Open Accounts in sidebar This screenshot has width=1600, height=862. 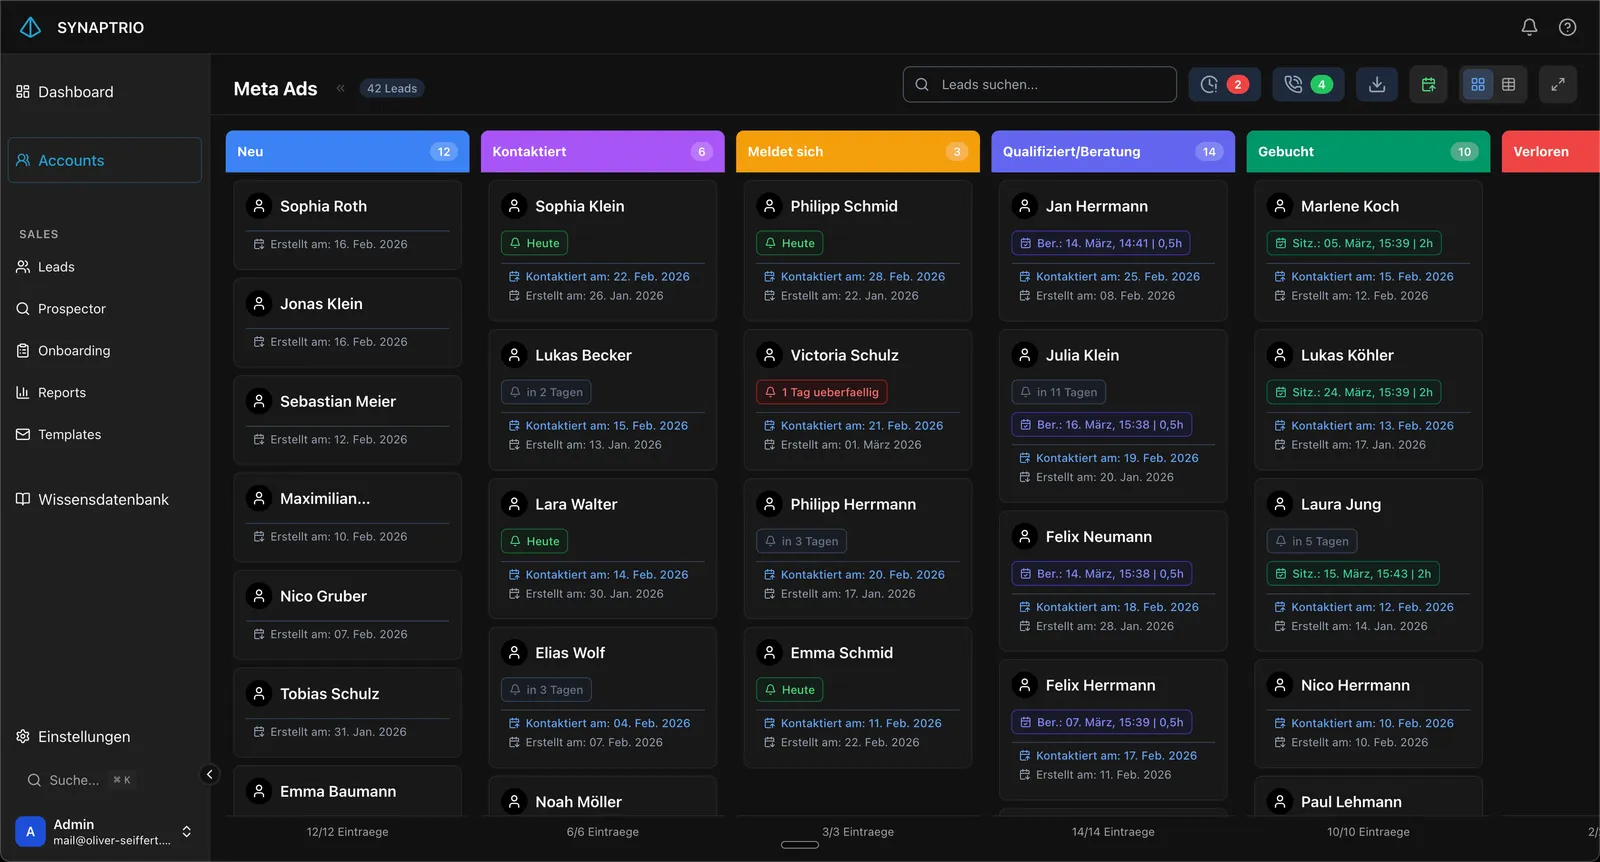104,160
